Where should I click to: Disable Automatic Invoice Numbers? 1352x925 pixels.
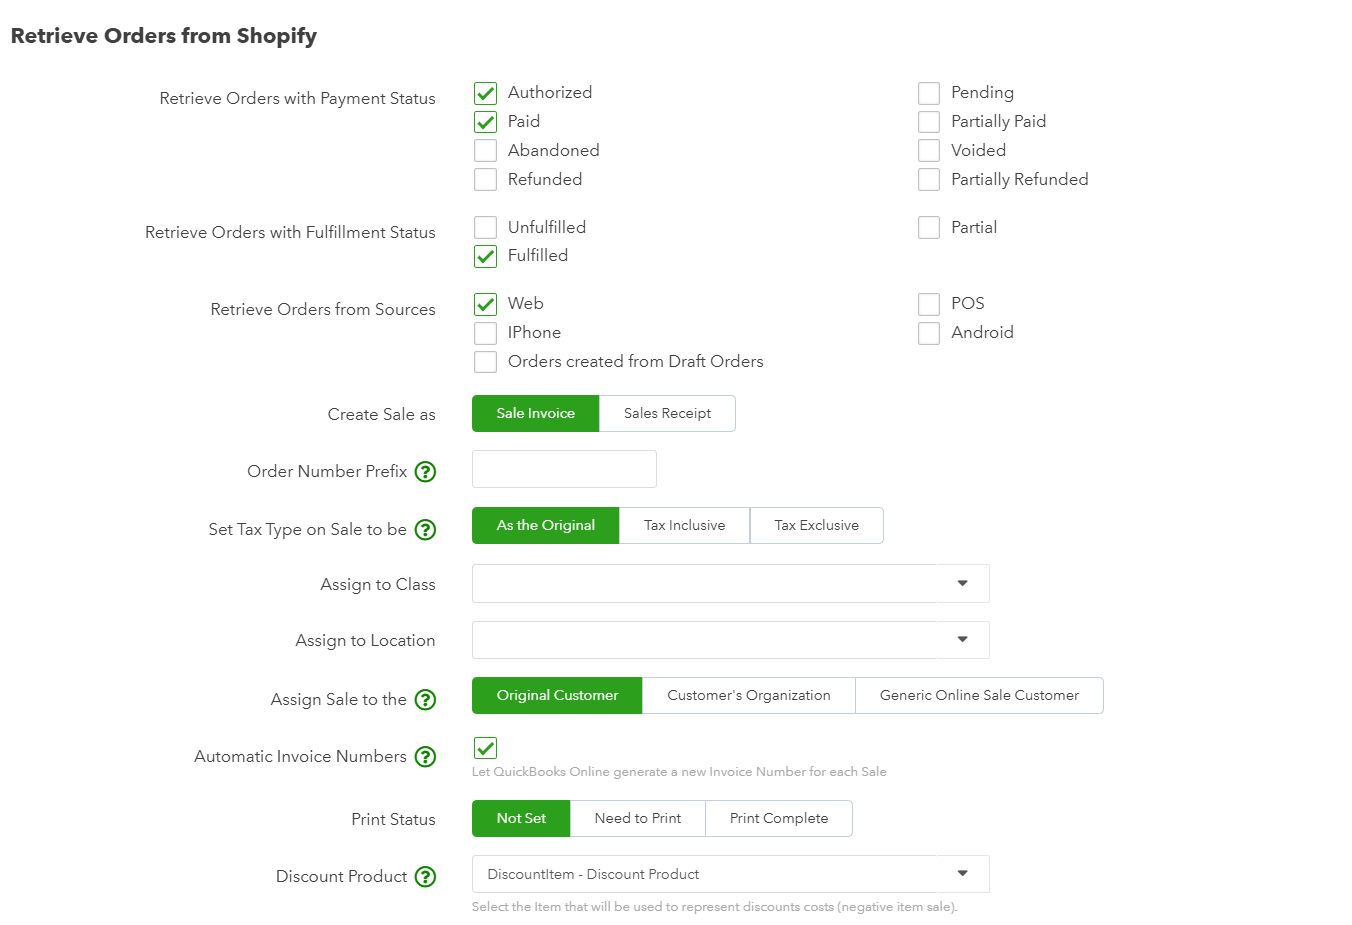(485, 748)
